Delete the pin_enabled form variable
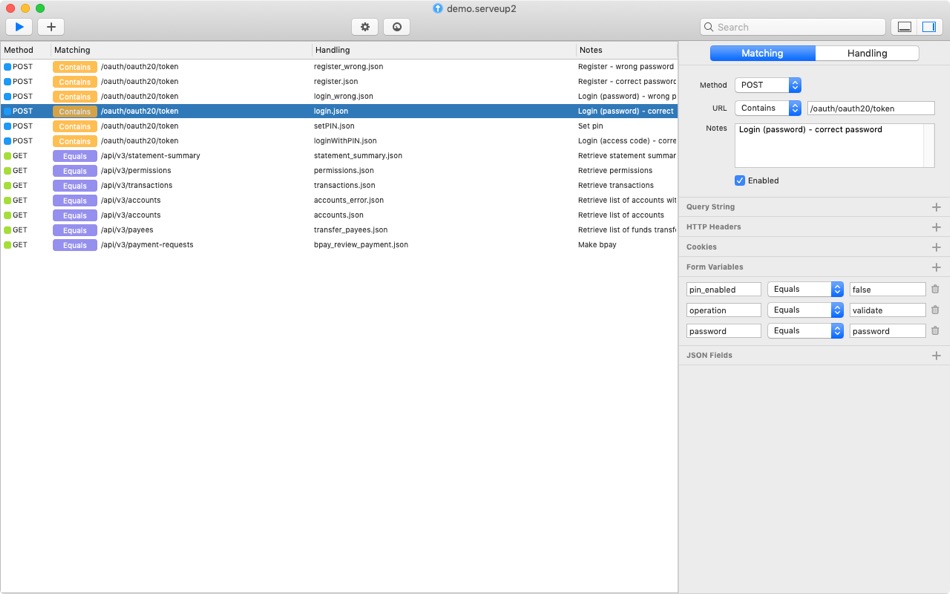The width and height of the screenshot is (950, 594). coord(935,289)
